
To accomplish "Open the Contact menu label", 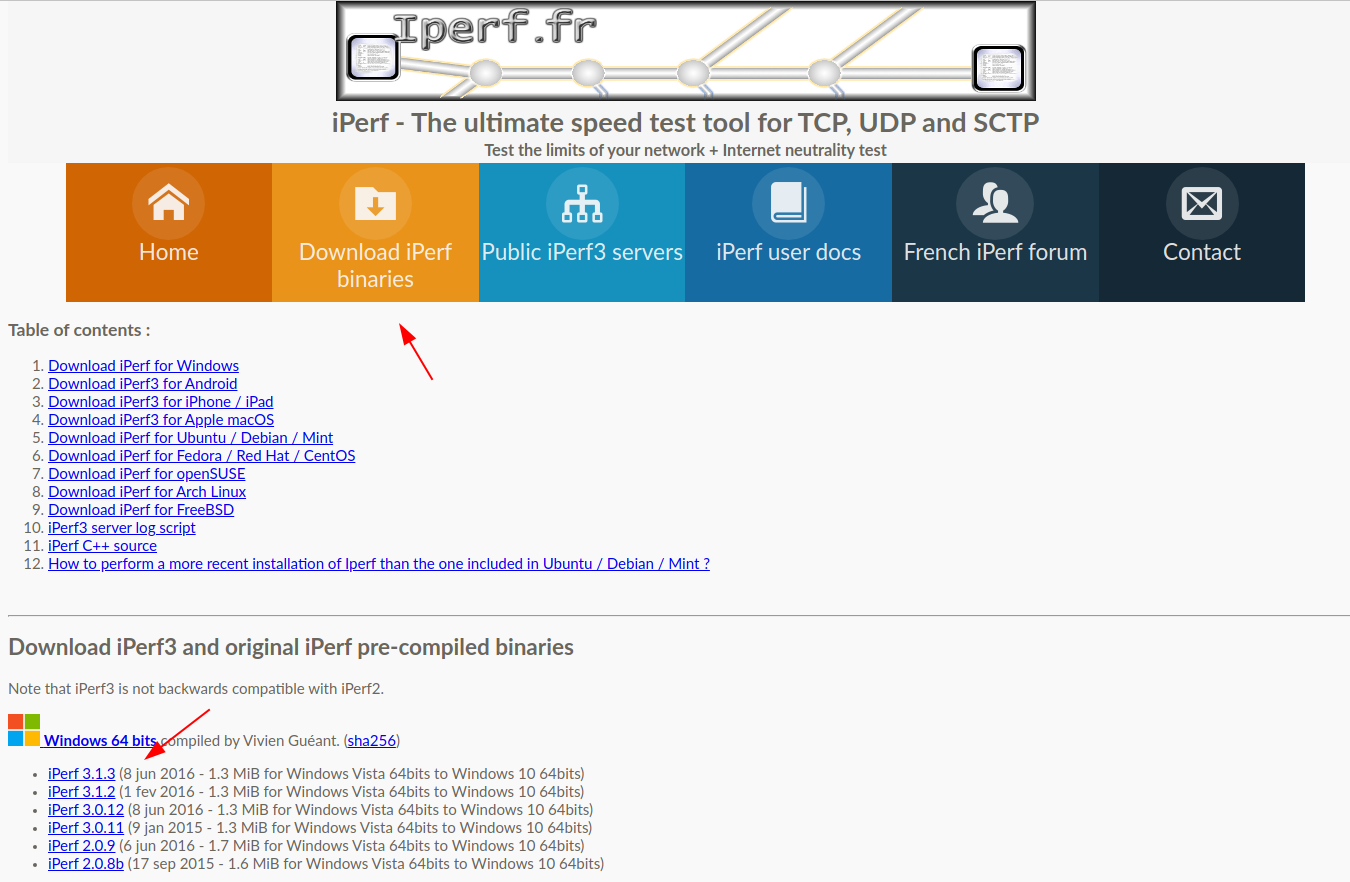I will (x=1202, y=252).
